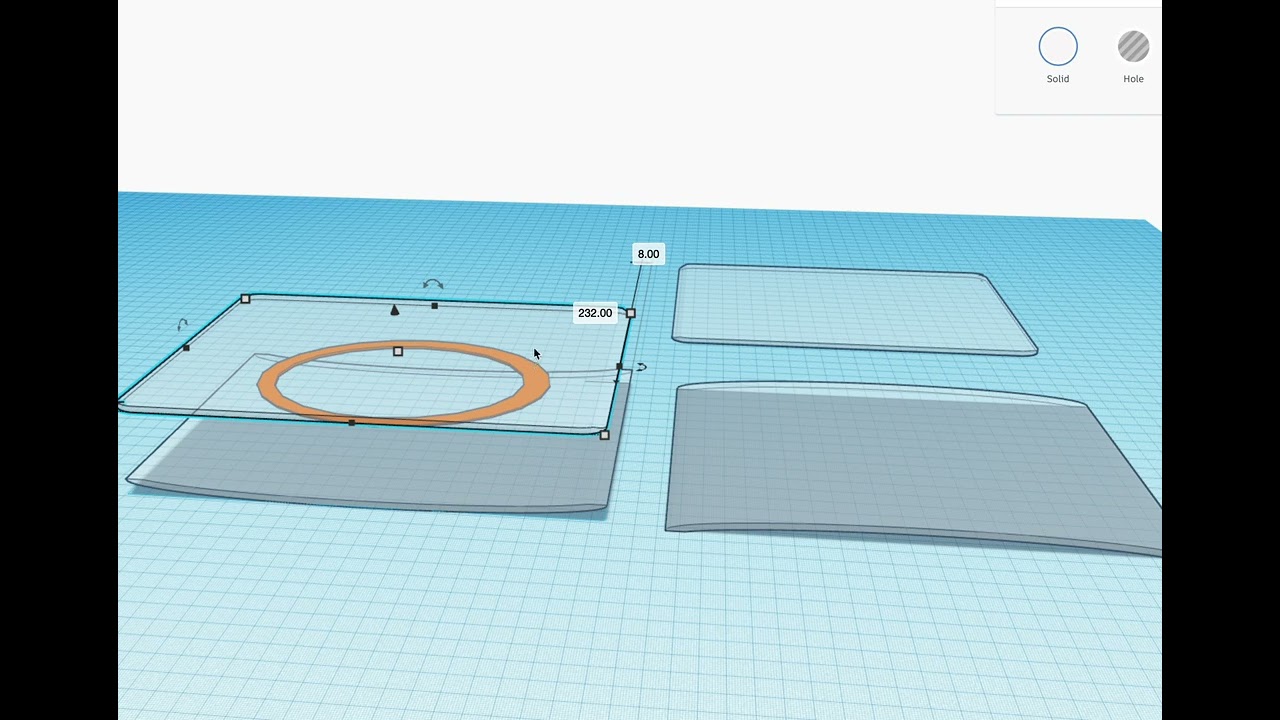
Task: Click the white height handle above the orange ring
Action: tap(398, 351)
